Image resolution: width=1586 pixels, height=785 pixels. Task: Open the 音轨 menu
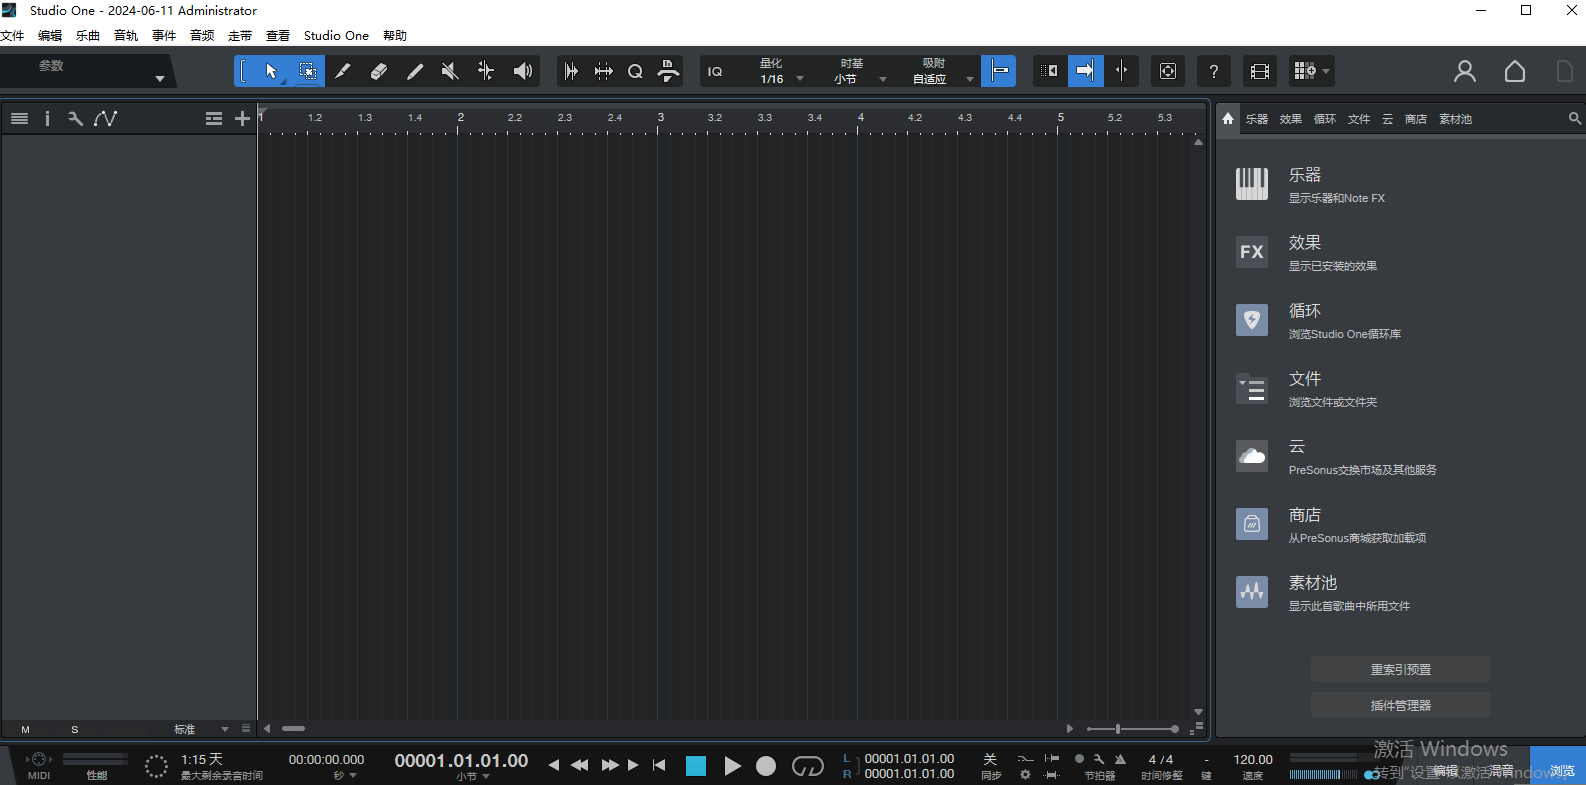point(126,35)
